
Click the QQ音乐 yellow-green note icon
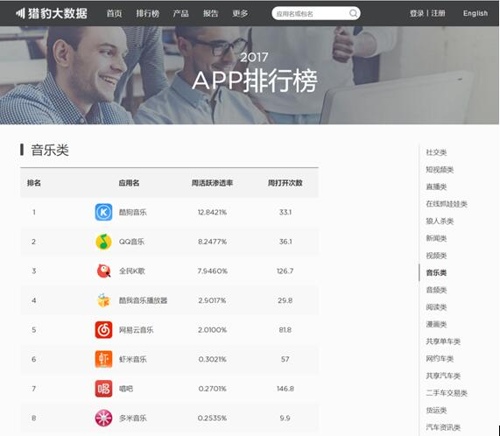(104, 242)
